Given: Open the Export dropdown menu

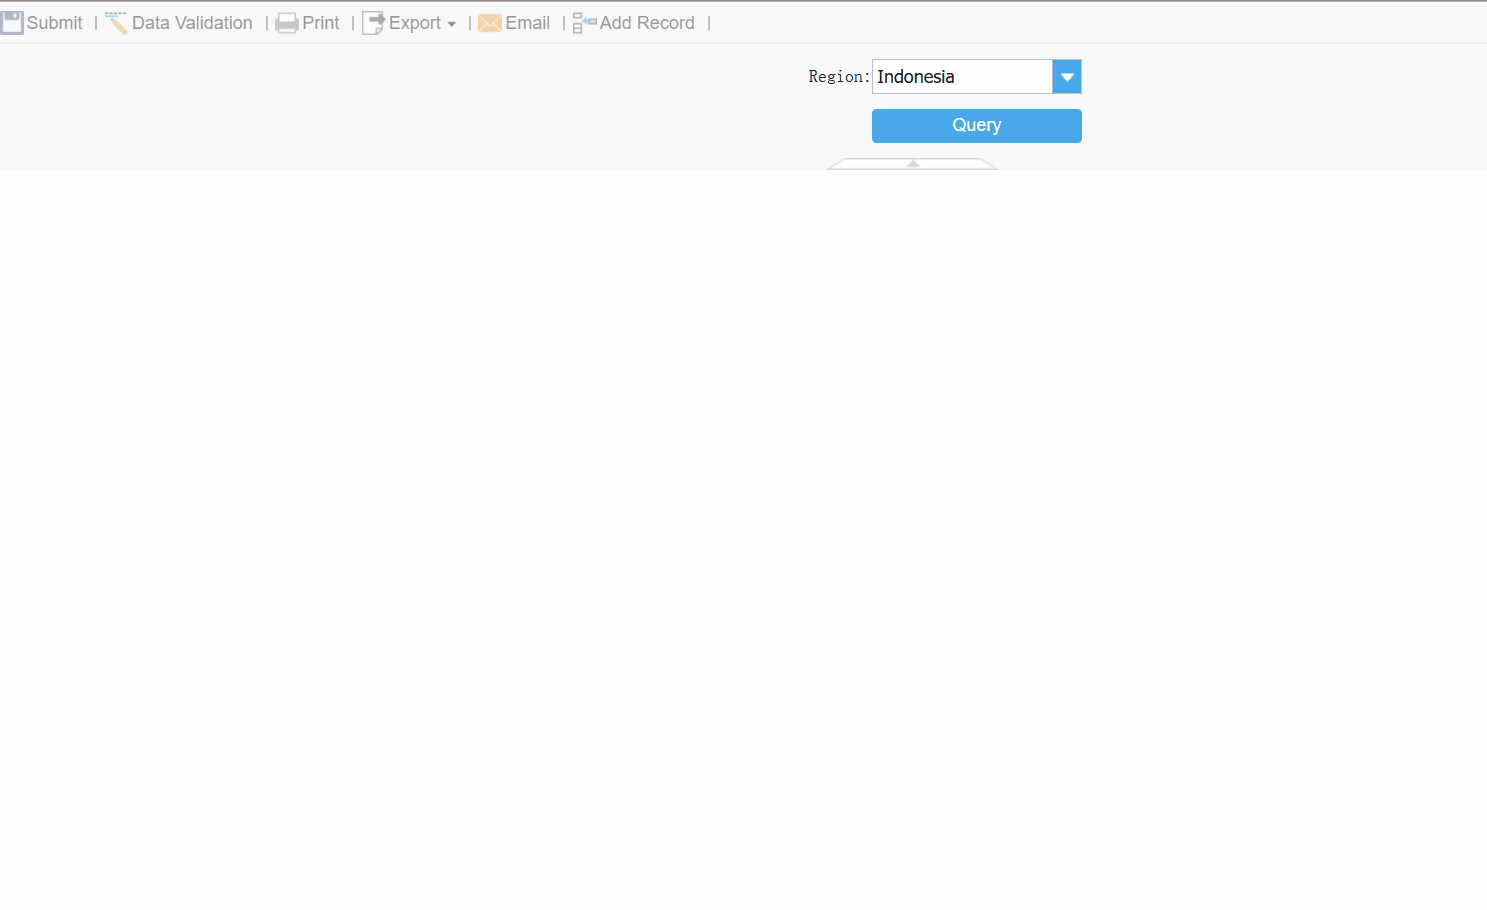Looking at the screenshot, I should 453,23.
